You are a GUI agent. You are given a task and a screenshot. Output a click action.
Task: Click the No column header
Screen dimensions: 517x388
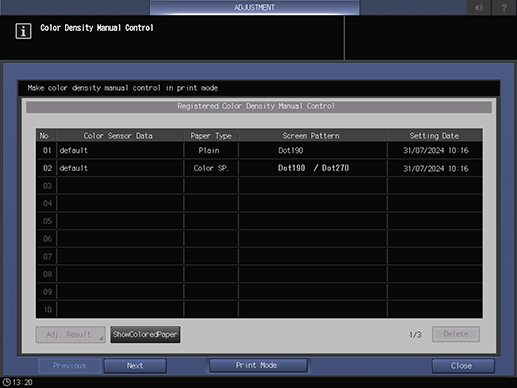tap(46, 136)
